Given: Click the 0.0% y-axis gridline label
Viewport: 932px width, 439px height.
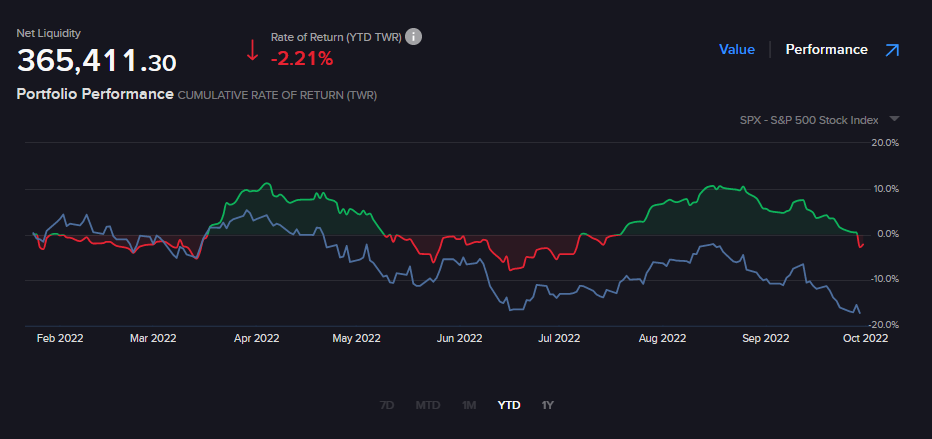Looking at the screenshot, I should pos(885,234).
